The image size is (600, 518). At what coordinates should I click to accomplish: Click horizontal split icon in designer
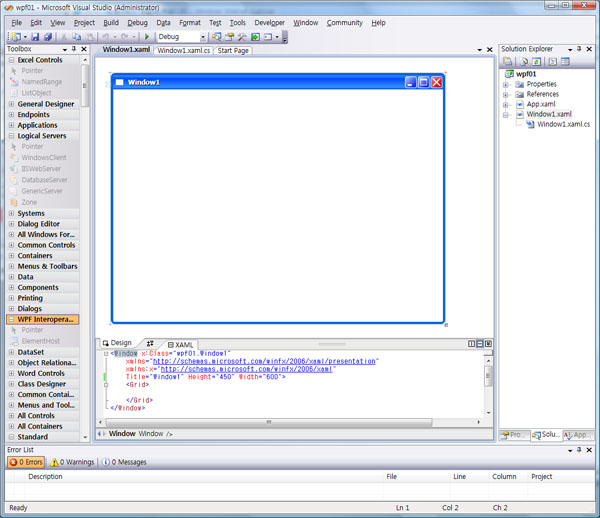[x=480, y=344]
